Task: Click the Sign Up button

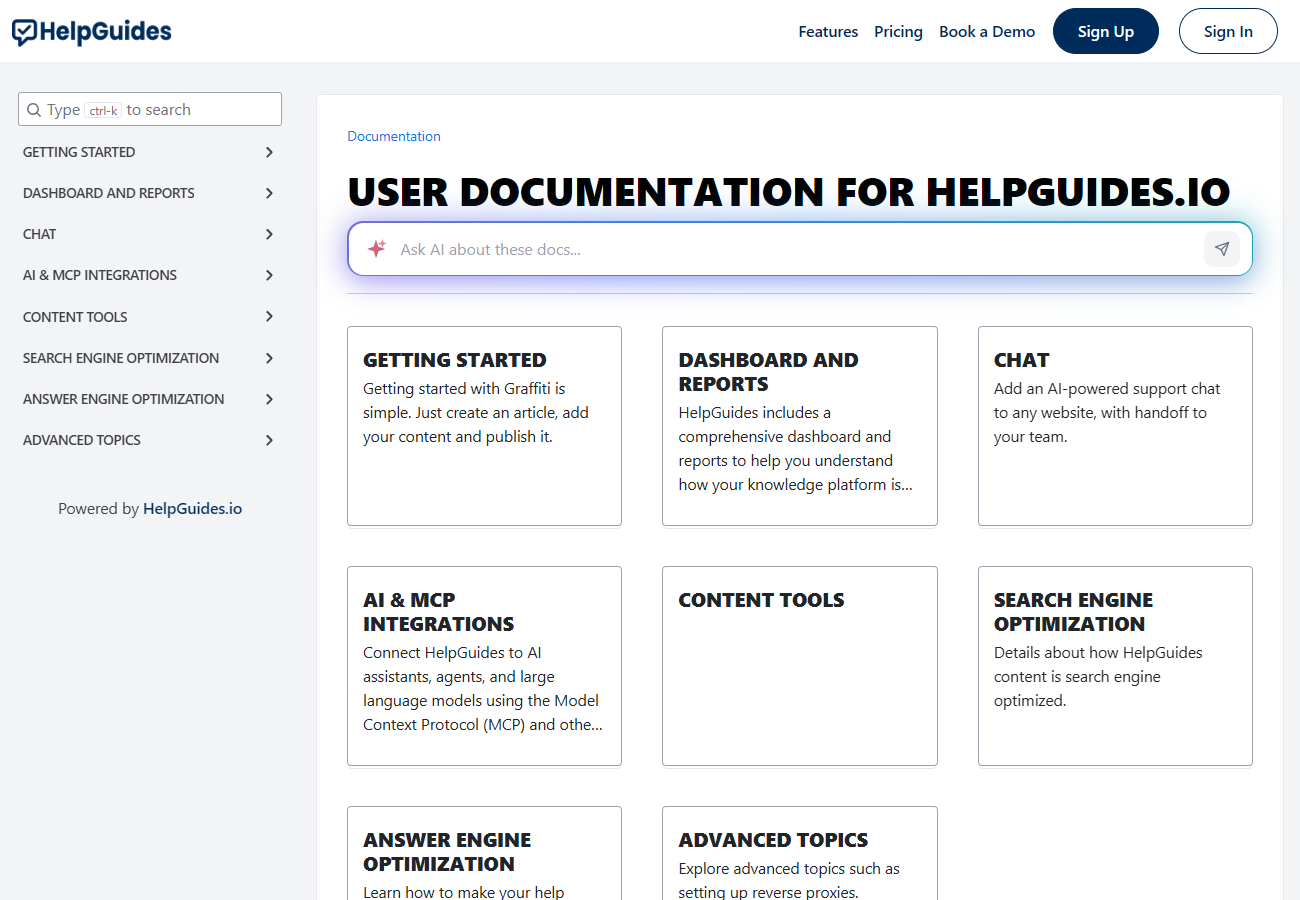Action: (1106, 31)
